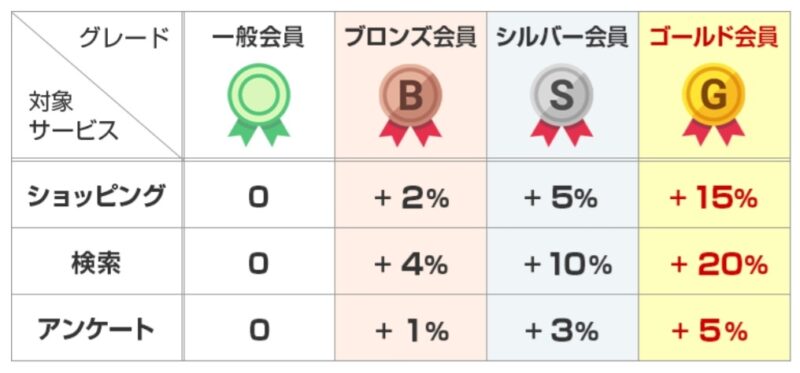Click the 対象サービス label in corner cell
The image size is (800, 373).
click(x=72, y=116)
